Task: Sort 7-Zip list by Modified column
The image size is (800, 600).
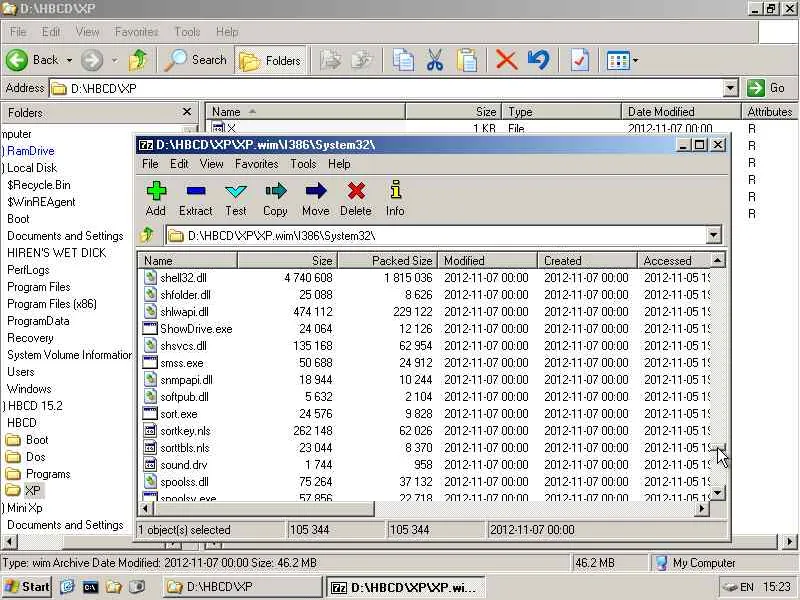Action: (487, 261)
